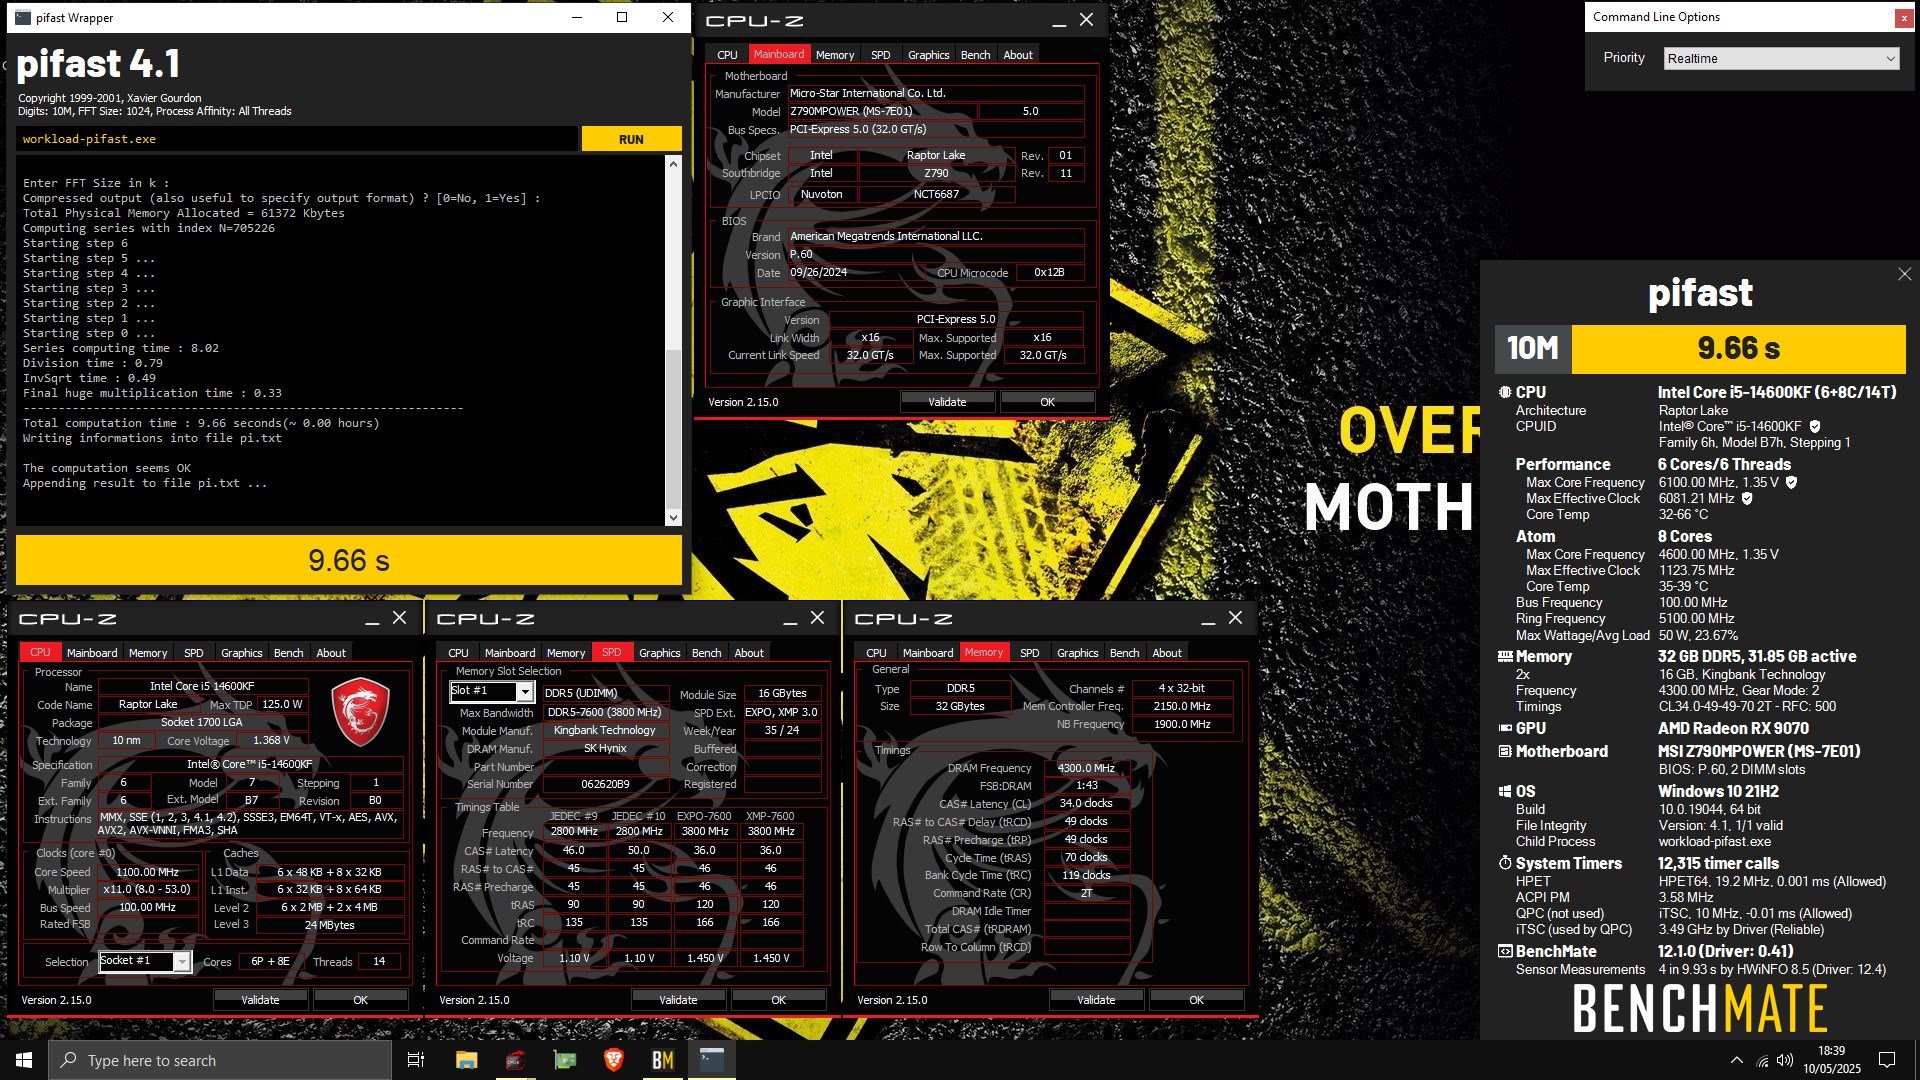Click the 10M label in BenchMate panel
Screen dimensions: 1920x1080
tap(1533, 348)
